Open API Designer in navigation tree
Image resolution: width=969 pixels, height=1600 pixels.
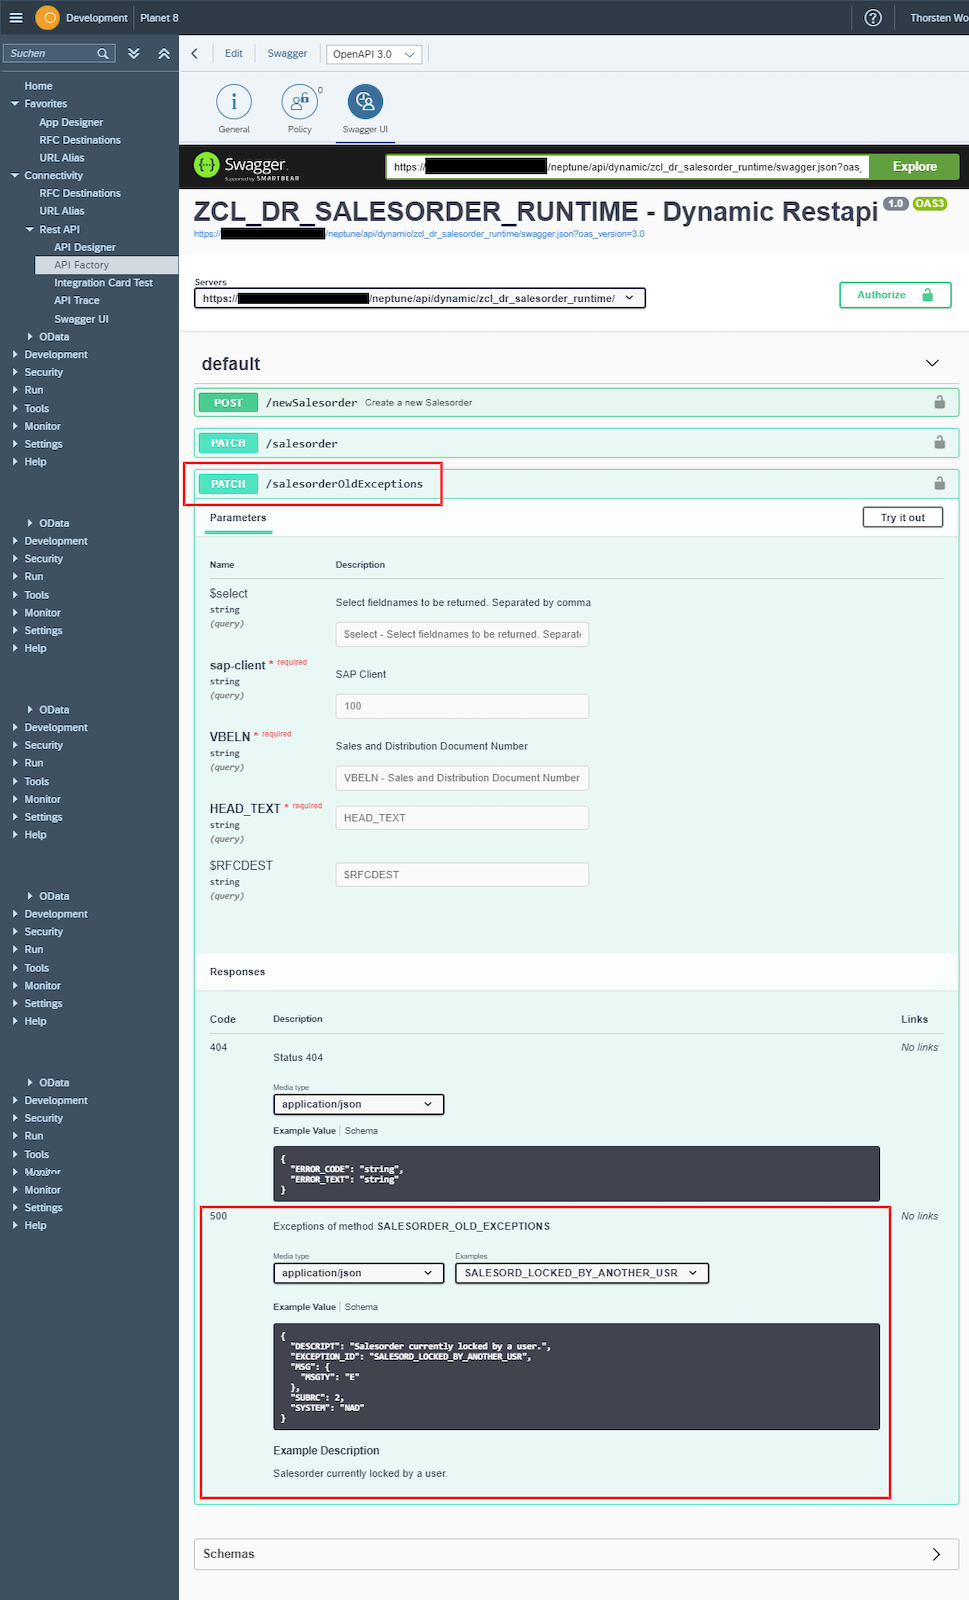pyautogui.click(x=85, y=247)
